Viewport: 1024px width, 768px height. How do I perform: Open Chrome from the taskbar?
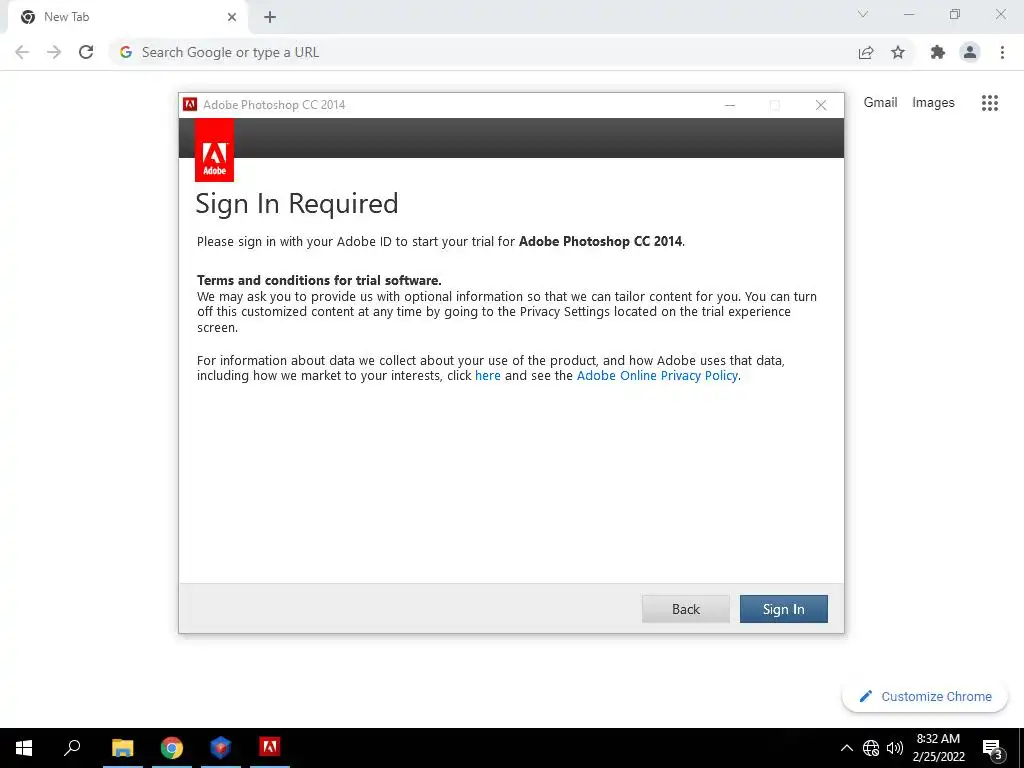coord(172,748)
